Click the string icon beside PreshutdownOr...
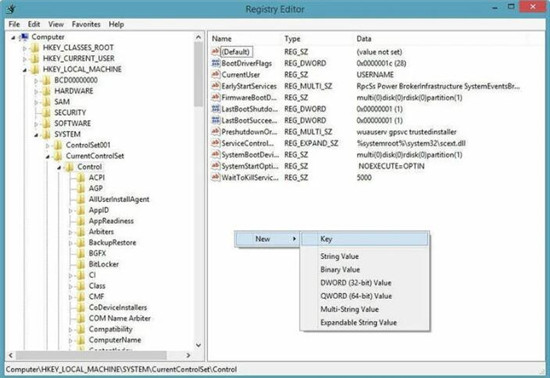 pyautogui.click(x=216, y=132)
